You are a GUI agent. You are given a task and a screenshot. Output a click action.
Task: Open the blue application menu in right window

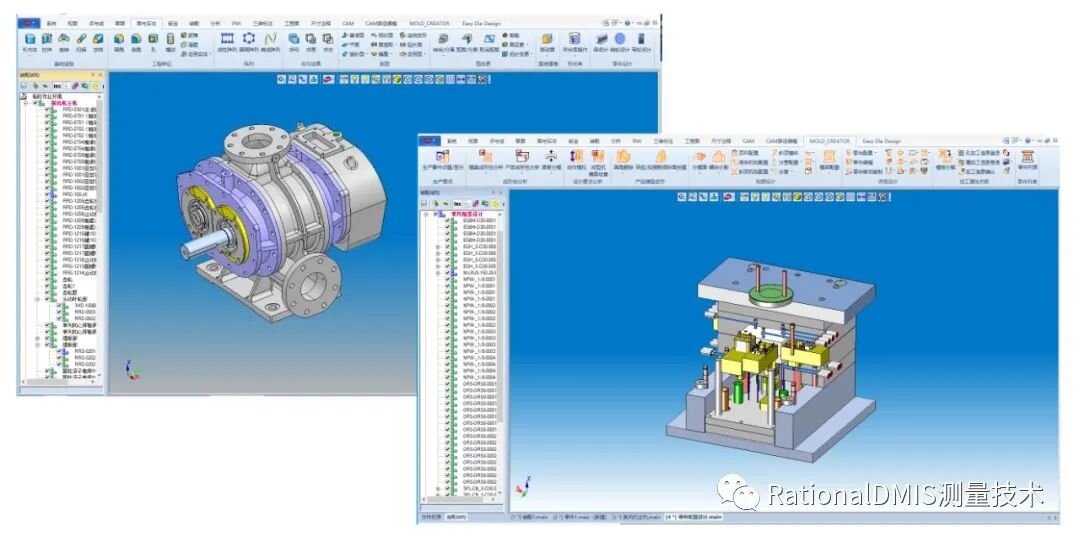[x=429, y=141]
